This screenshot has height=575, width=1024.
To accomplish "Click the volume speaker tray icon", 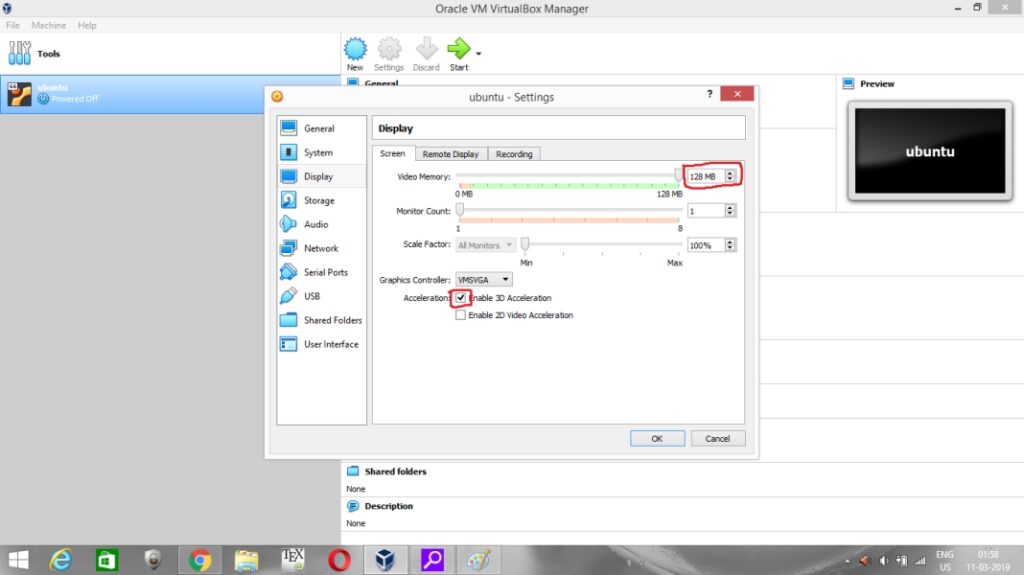I will click(884, 561).
